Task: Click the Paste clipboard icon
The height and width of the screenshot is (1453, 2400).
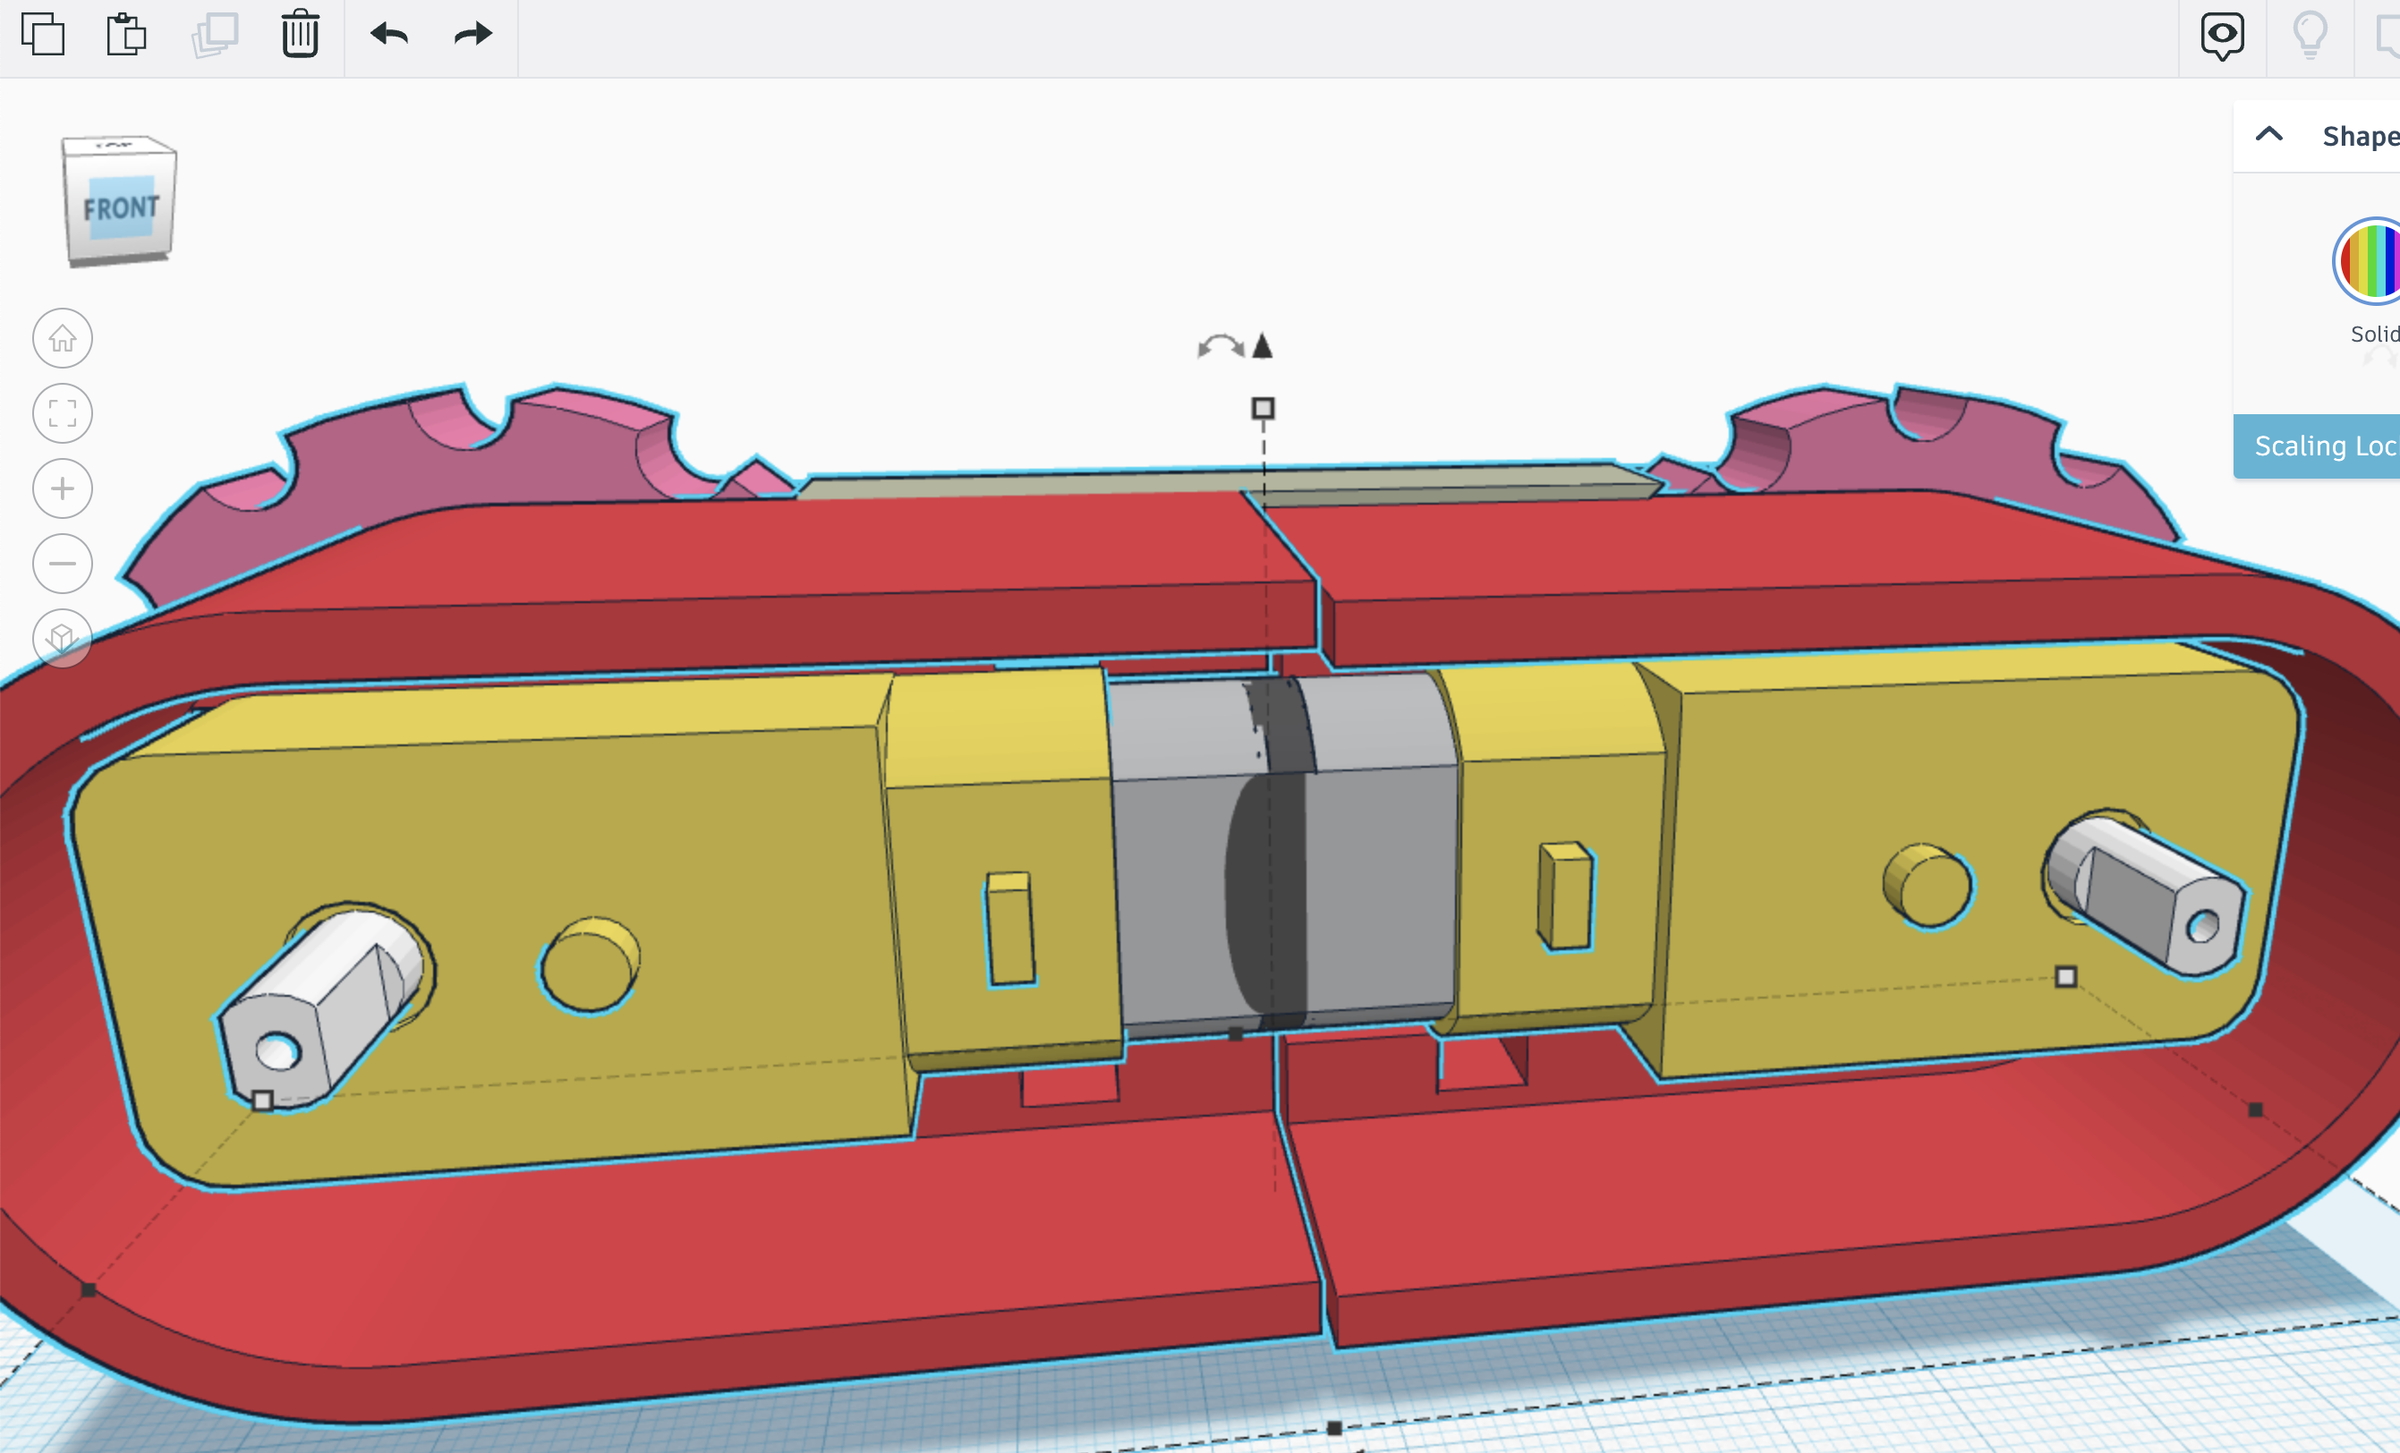Action: point(127,35)
